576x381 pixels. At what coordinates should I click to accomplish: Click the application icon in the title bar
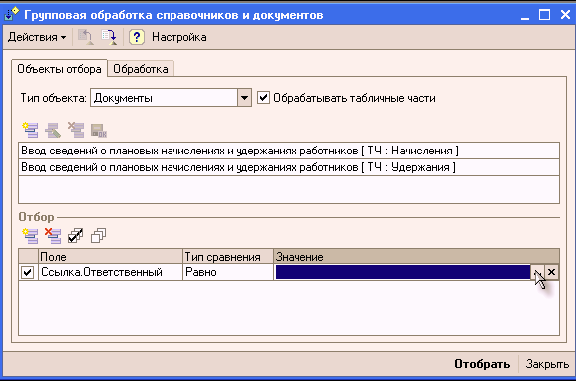point(11,15)
